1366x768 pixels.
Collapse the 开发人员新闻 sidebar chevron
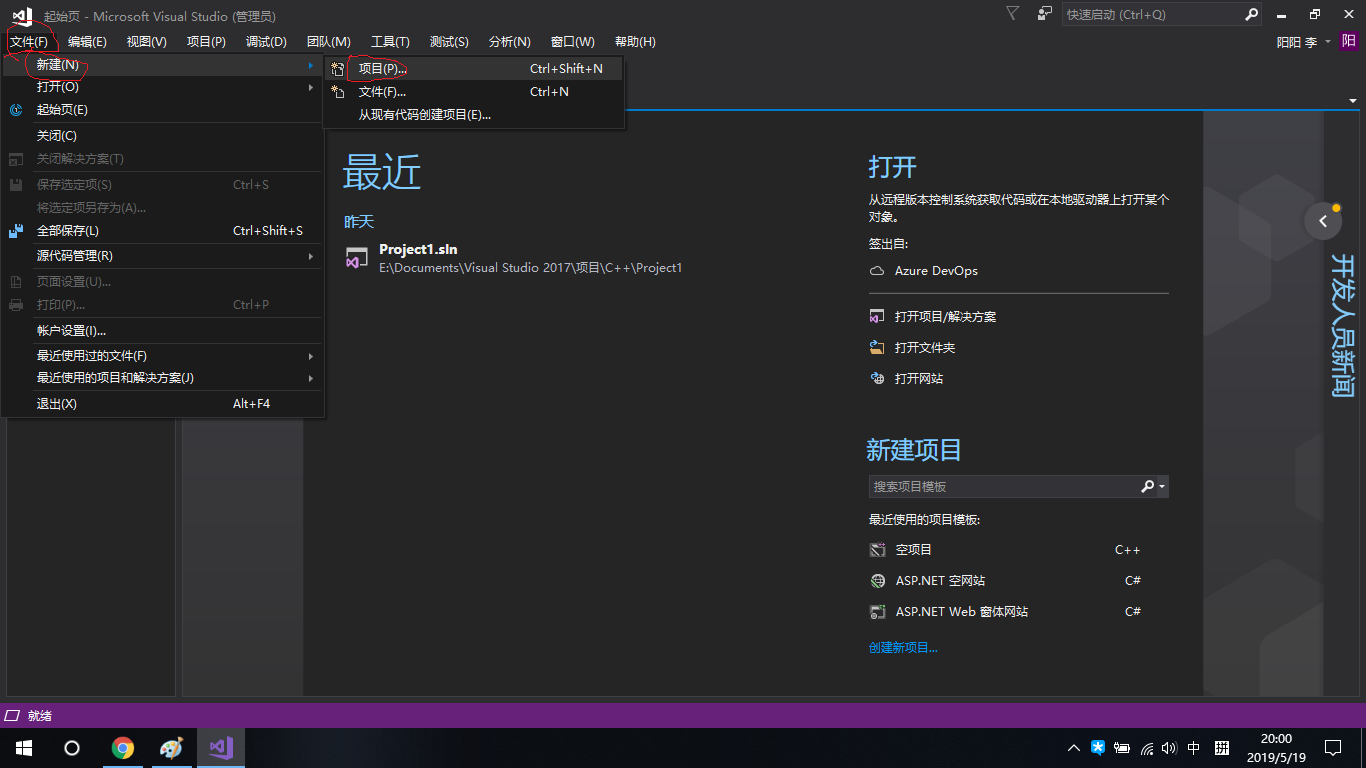[1323, 220]
